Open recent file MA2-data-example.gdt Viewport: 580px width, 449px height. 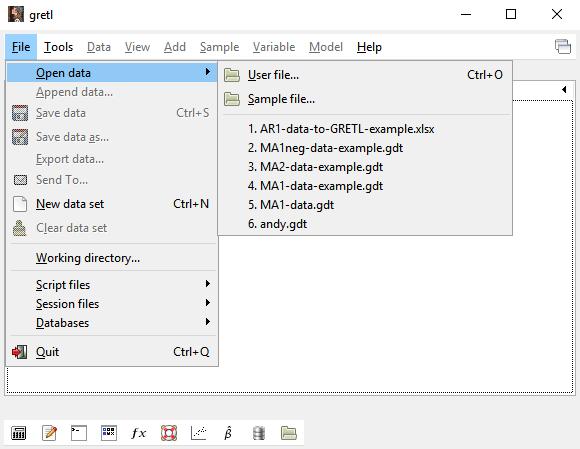(365, 167)
